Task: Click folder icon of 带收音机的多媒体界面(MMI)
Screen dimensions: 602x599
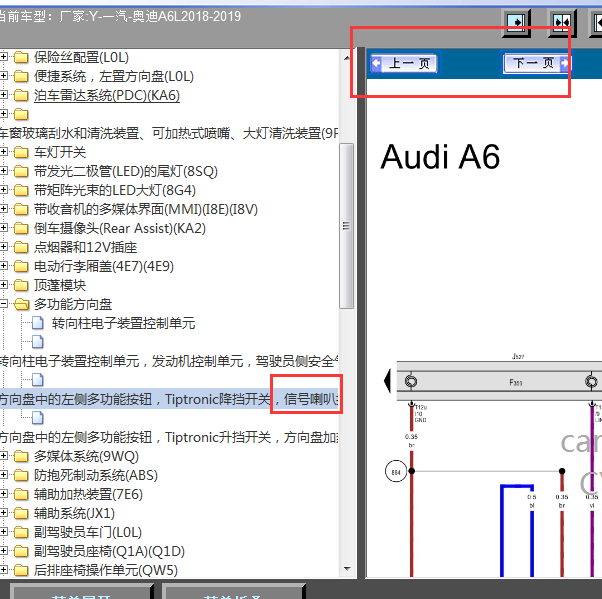Action: pyautogui.click(x=21, y=209)
